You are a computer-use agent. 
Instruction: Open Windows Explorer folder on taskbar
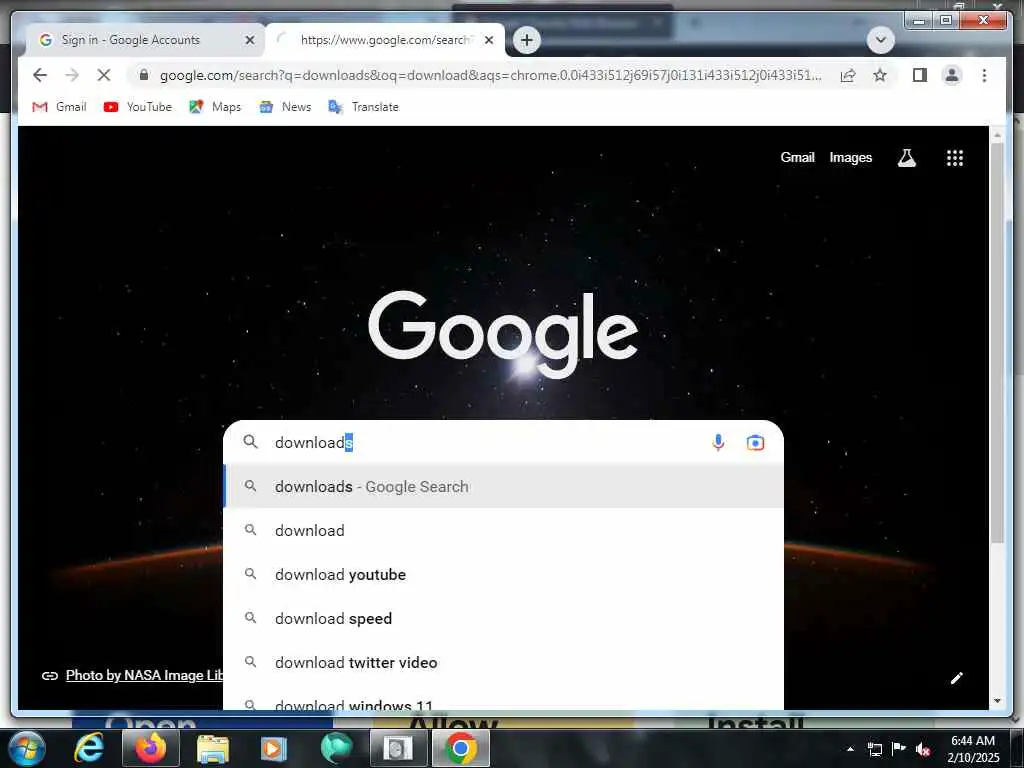pos(213,749)
